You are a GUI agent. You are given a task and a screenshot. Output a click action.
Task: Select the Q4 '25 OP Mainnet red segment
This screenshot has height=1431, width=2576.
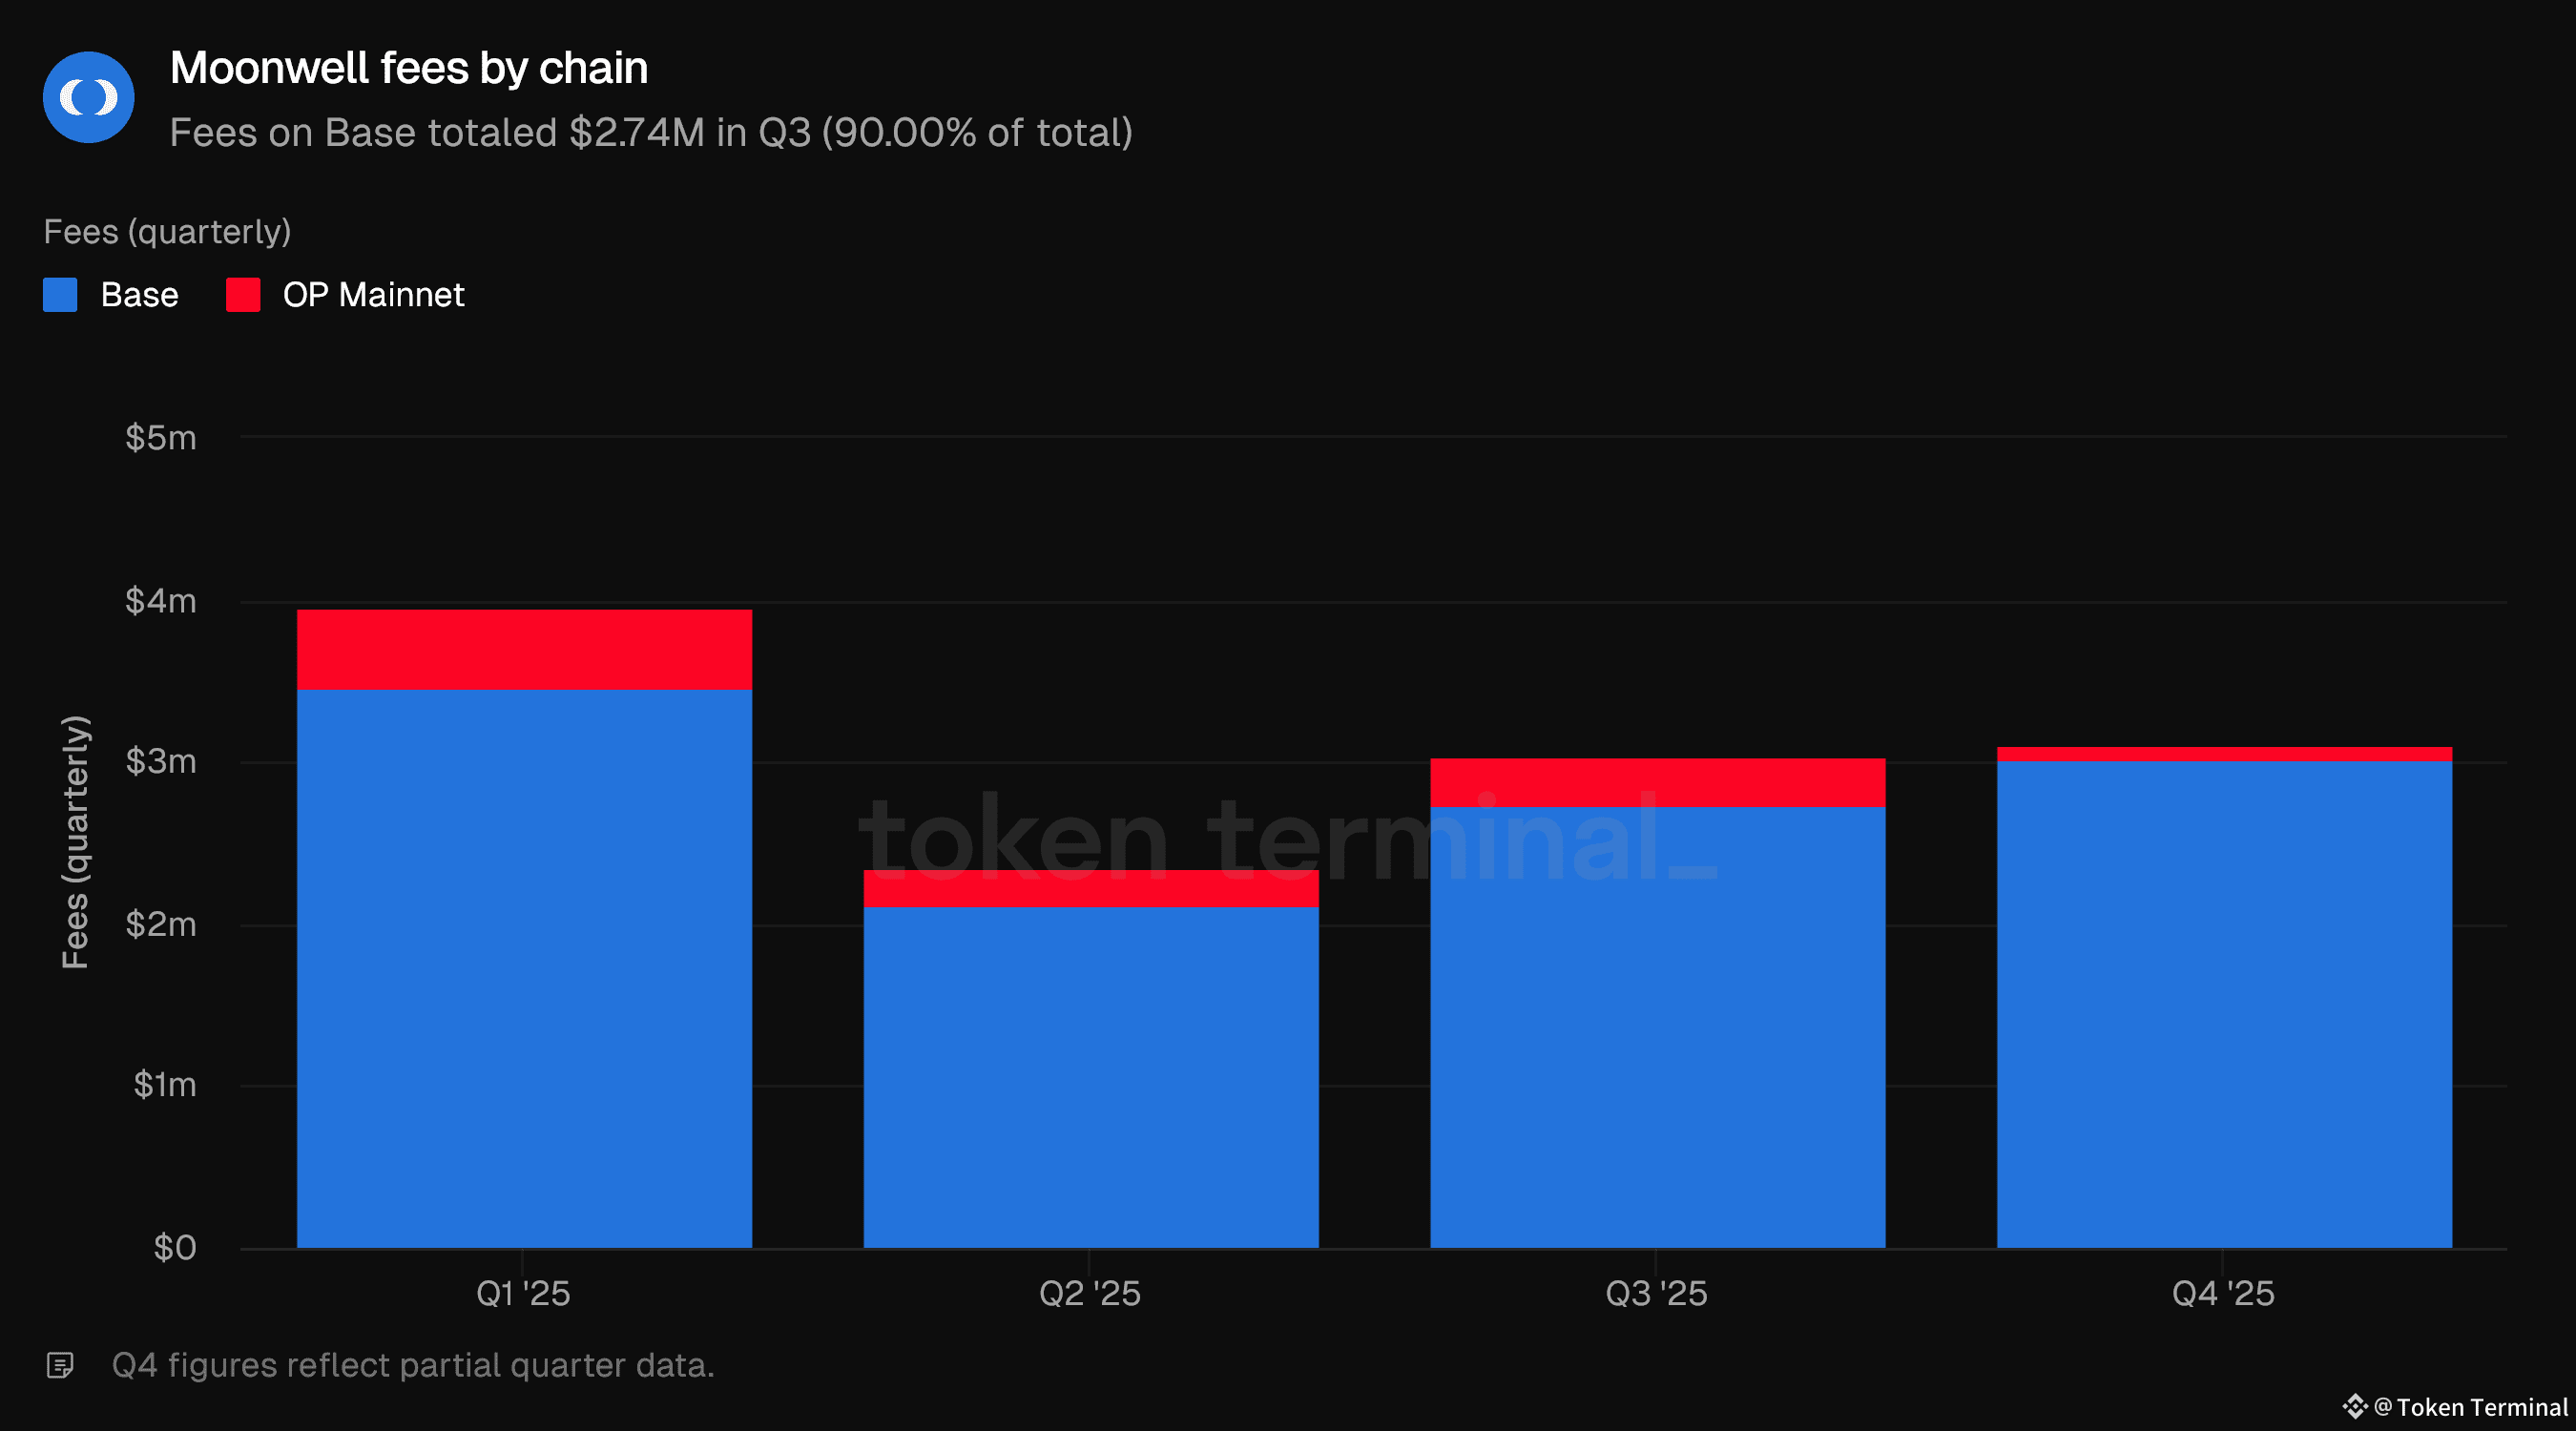tap(2224, 754)
